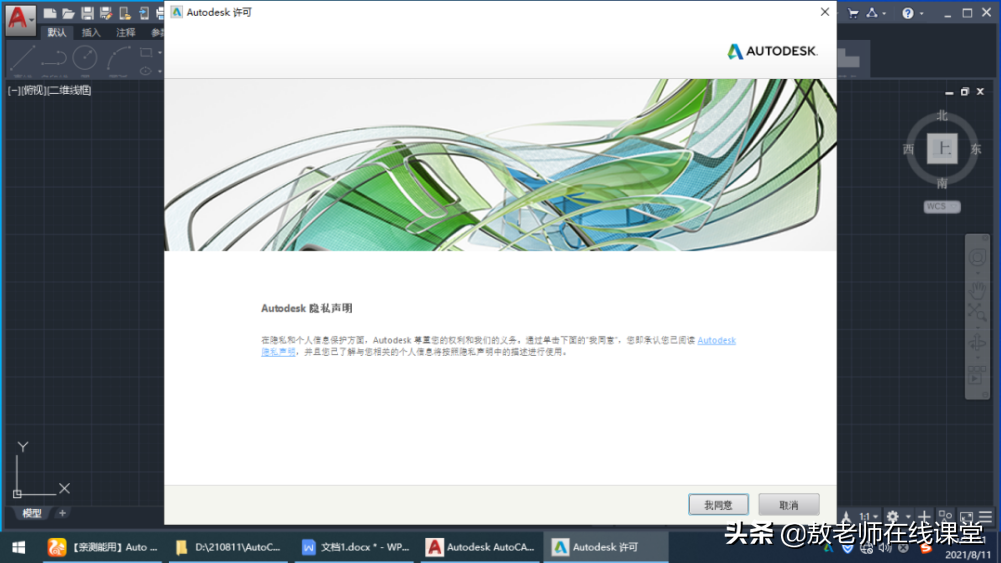Viewport: 1001px width, 563px height.
Task: Open the Windows Start menu
Action: 18,547
